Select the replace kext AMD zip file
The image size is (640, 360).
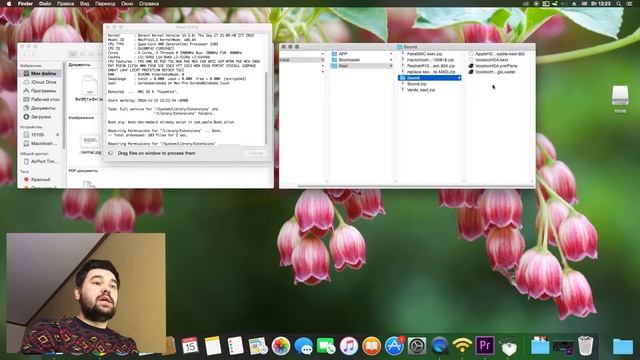coord(430,72)
